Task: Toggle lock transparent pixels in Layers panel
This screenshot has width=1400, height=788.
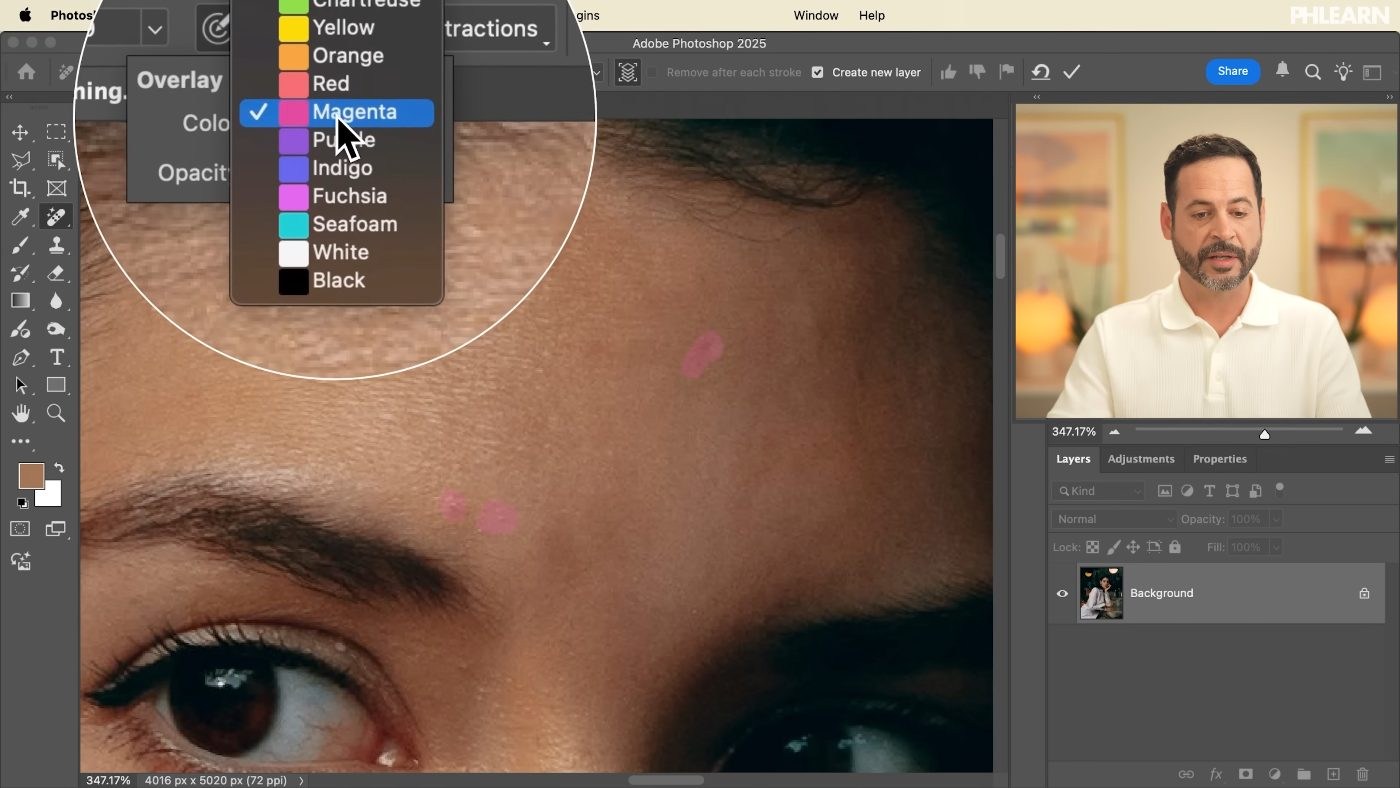Action: tap(1092, 547)
